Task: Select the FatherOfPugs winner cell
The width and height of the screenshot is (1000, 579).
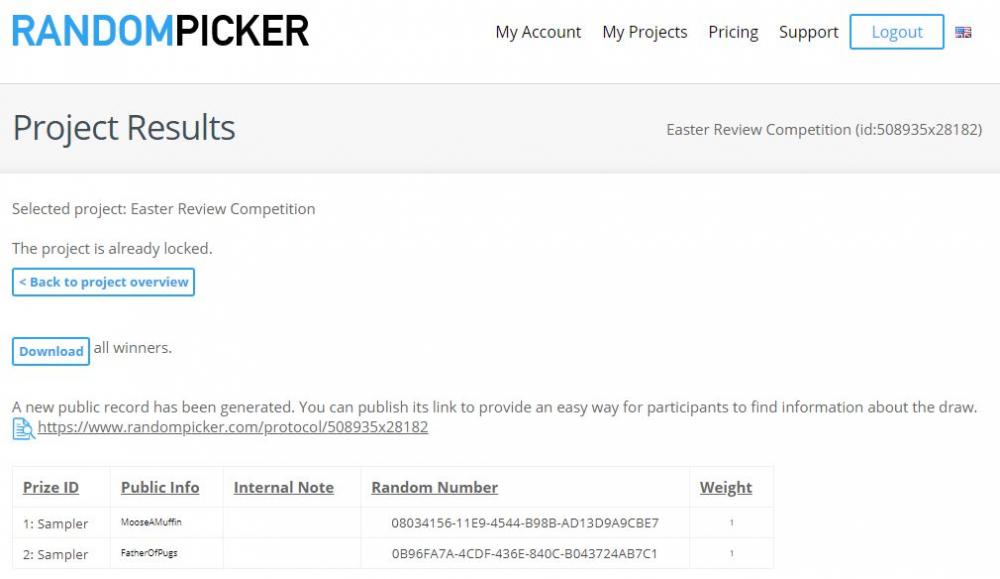Action: [x=149, y=553]
